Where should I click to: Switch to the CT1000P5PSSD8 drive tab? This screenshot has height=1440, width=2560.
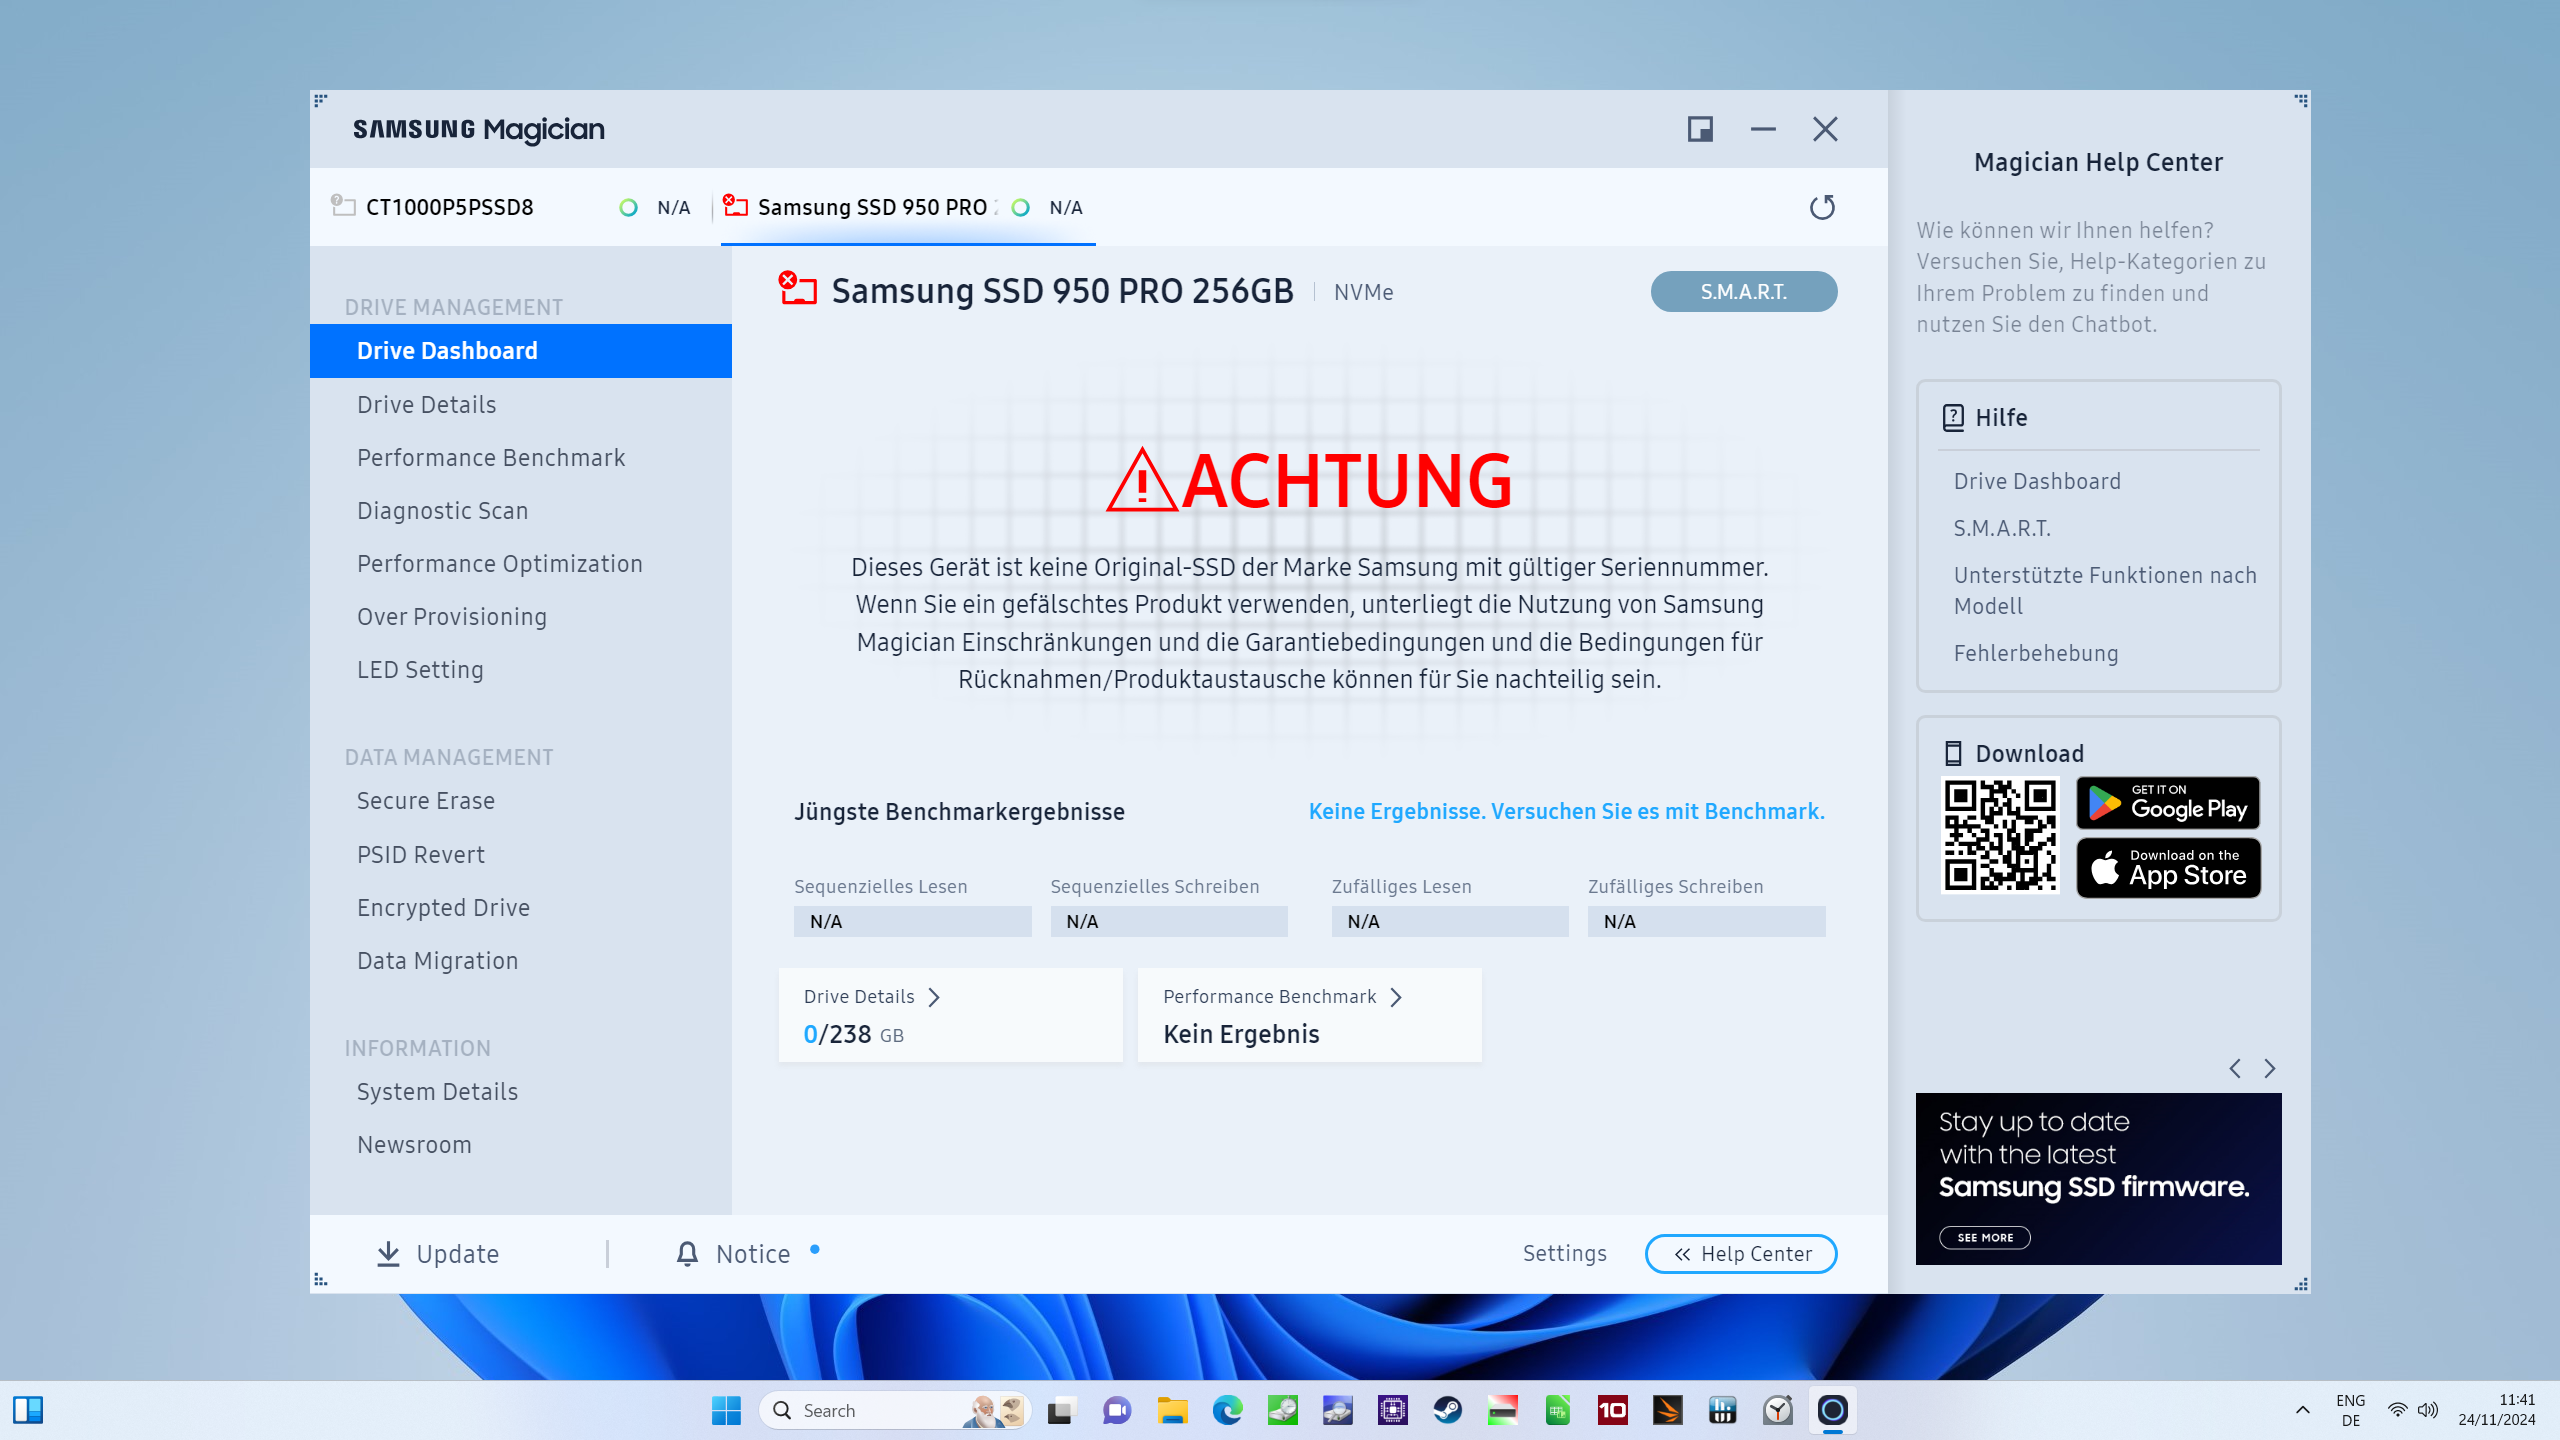coord(450,207)
